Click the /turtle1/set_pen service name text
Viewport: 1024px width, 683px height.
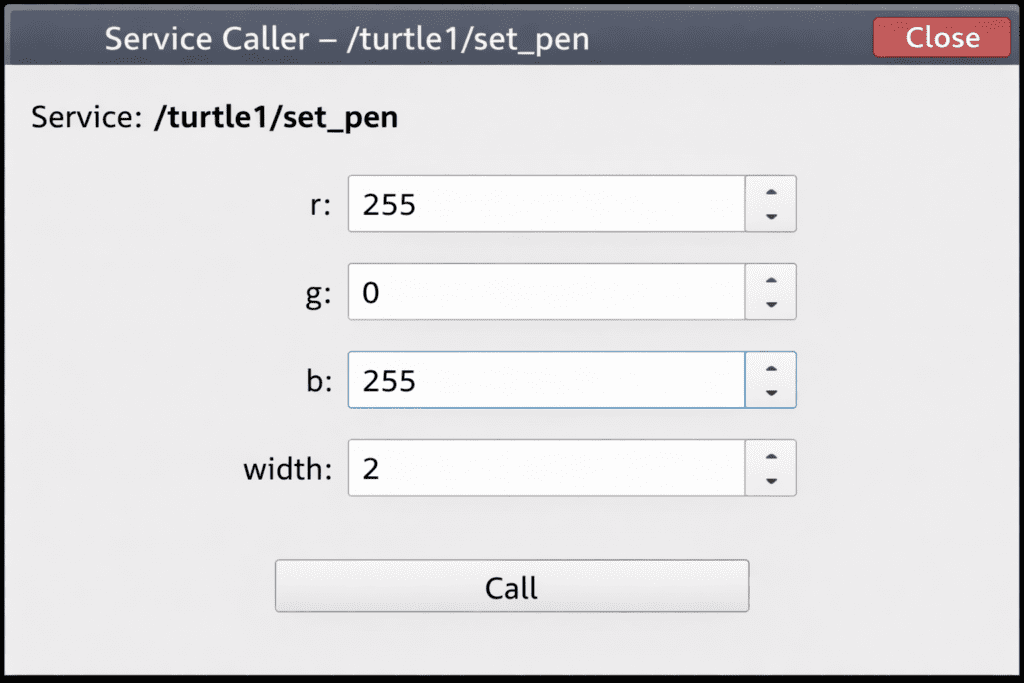[x=276, y=118]
